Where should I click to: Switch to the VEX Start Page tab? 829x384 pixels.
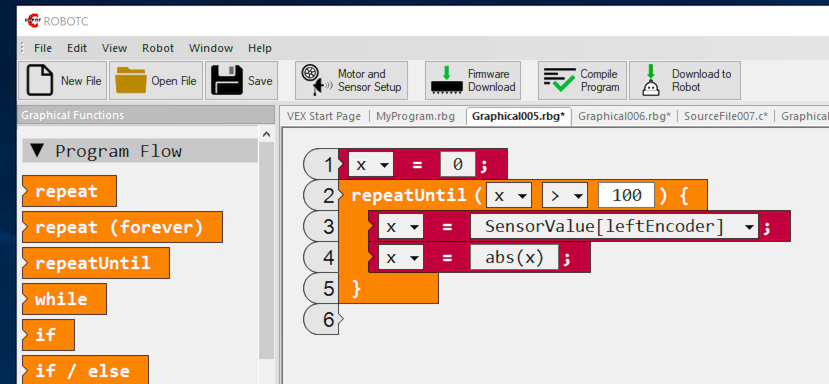324,116
